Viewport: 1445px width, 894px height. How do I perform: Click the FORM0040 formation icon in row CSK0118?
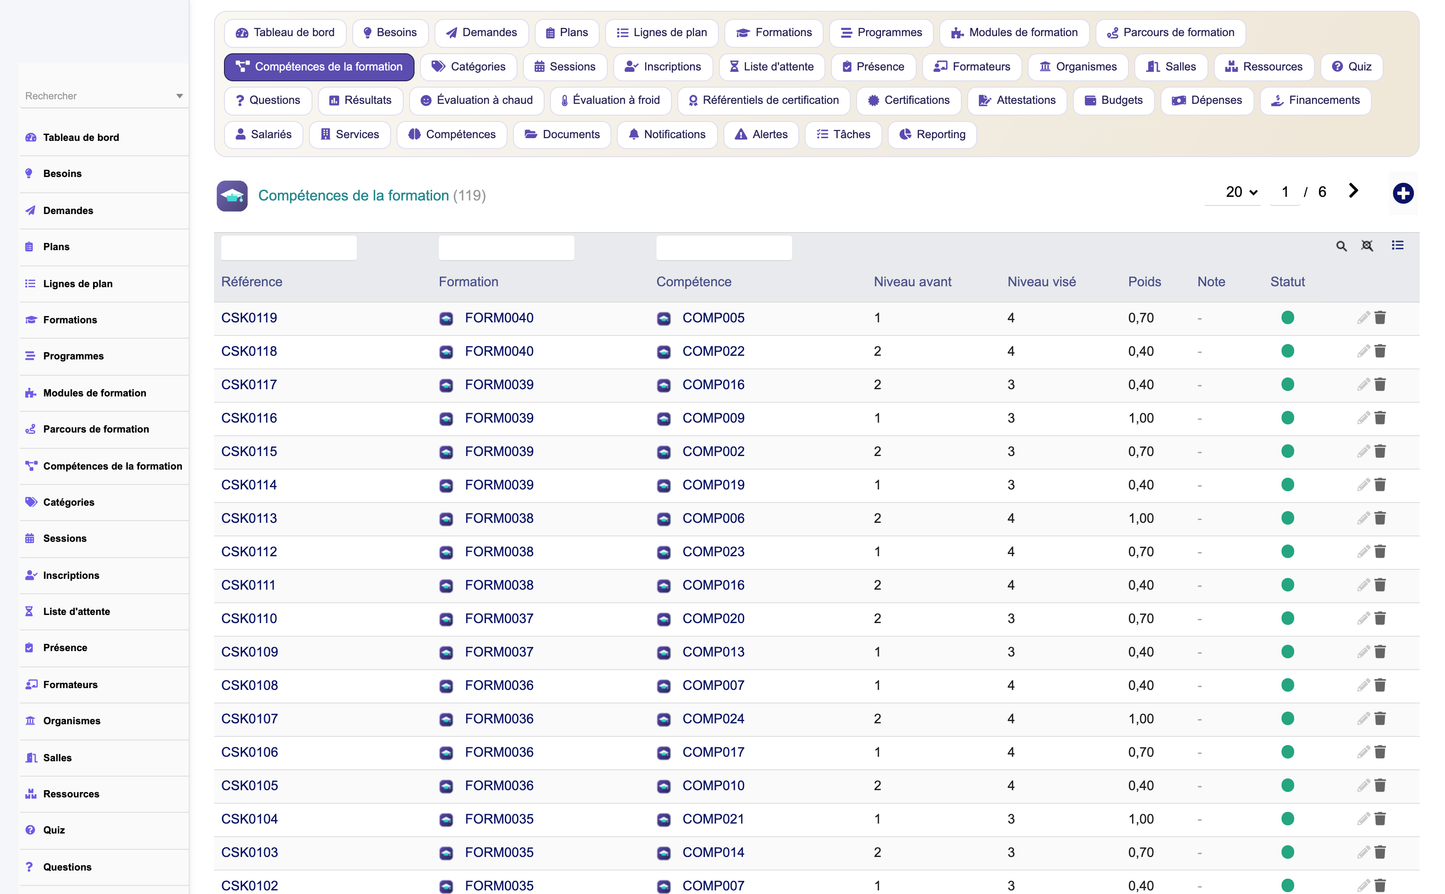click(446, 352)
